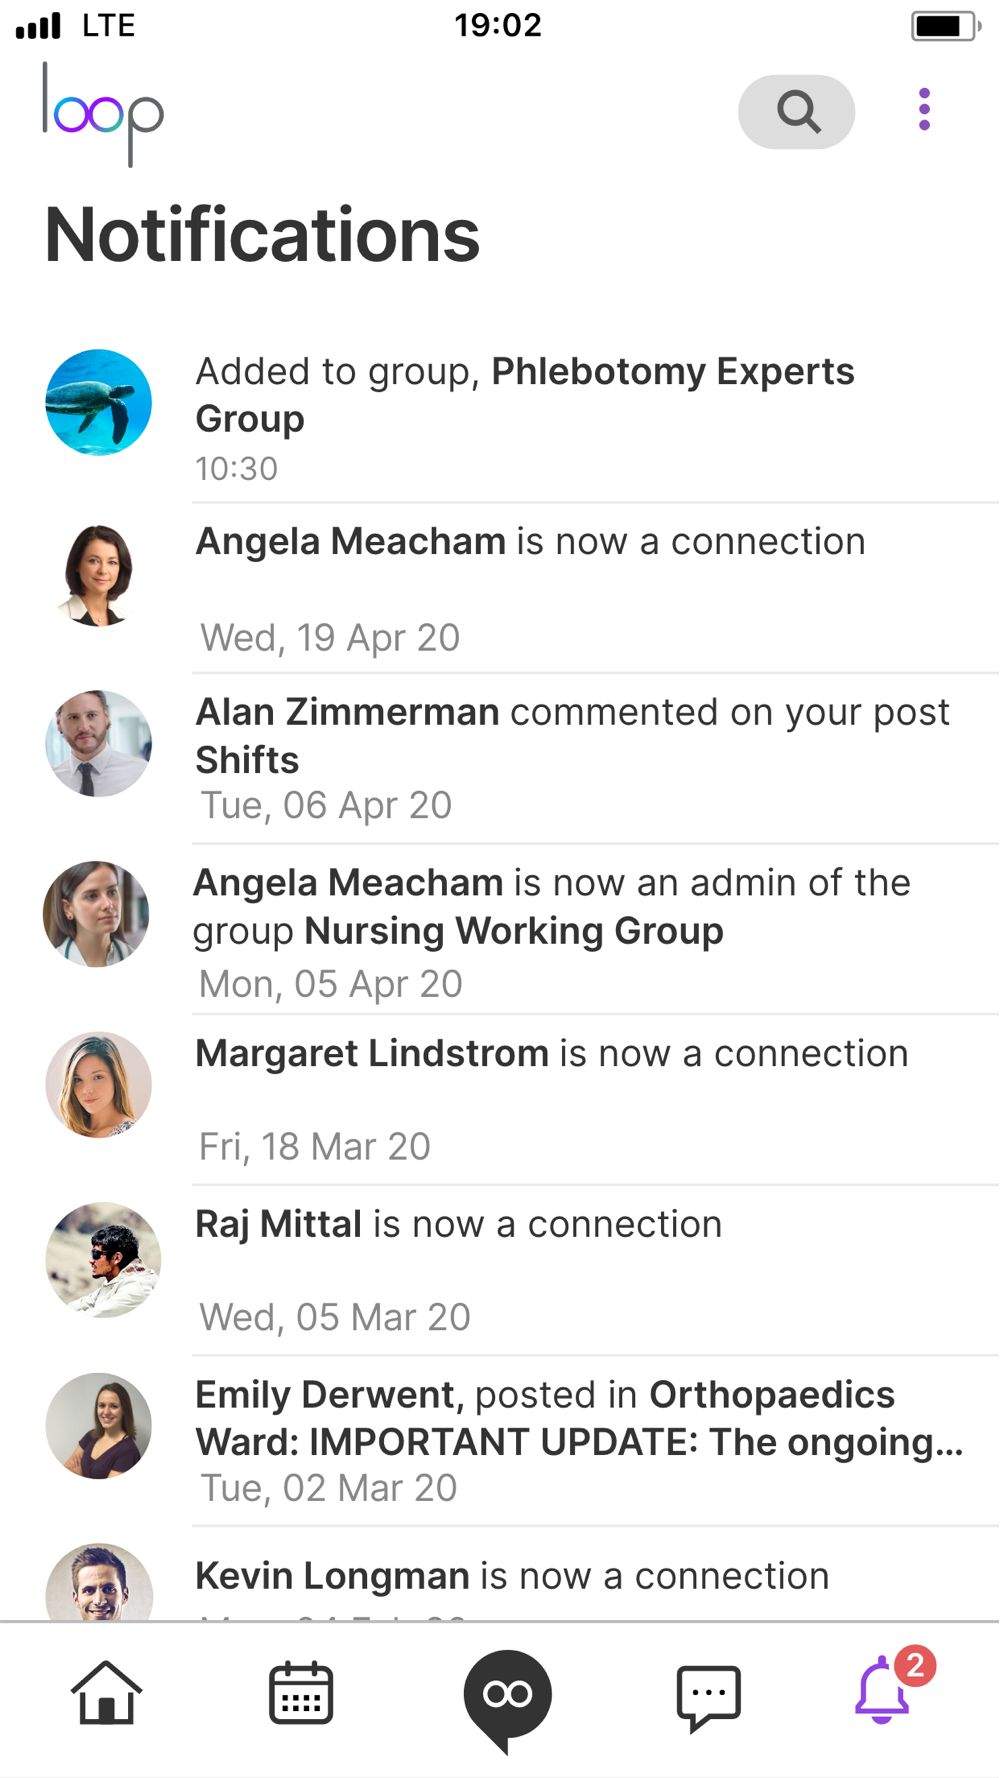Open the calendar tab
Screen dimensions: 1000x1778
(301, 1694)
